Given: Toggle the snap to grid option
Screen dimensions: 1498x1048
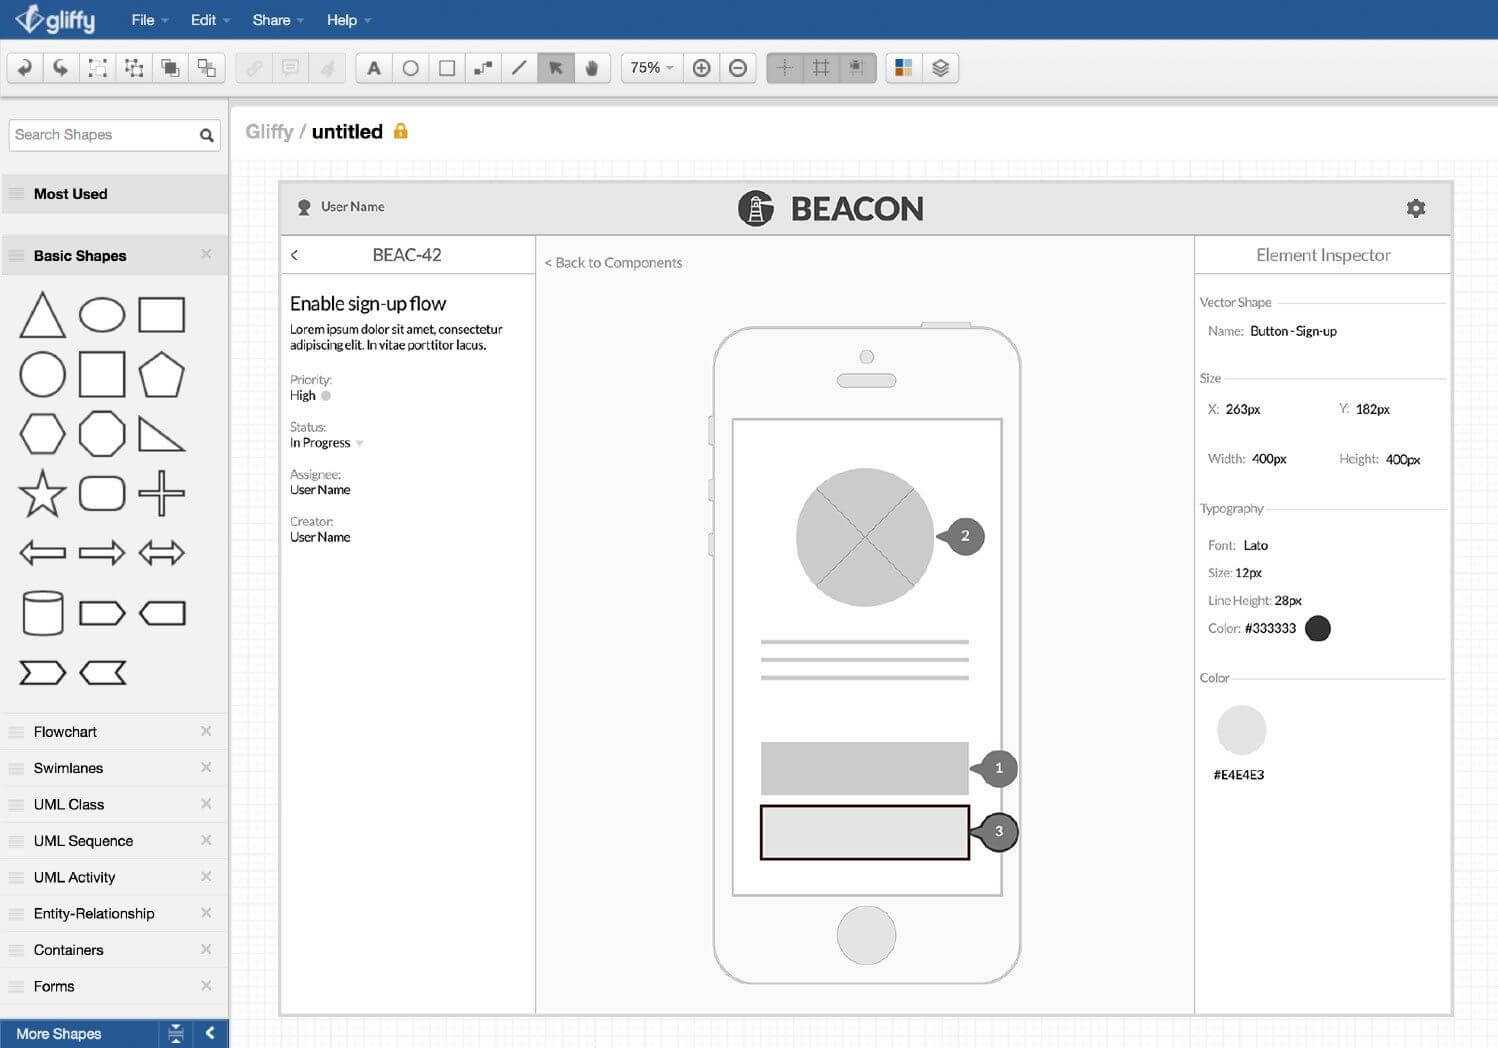Looking at the screenshot, I should pos(856,67).
